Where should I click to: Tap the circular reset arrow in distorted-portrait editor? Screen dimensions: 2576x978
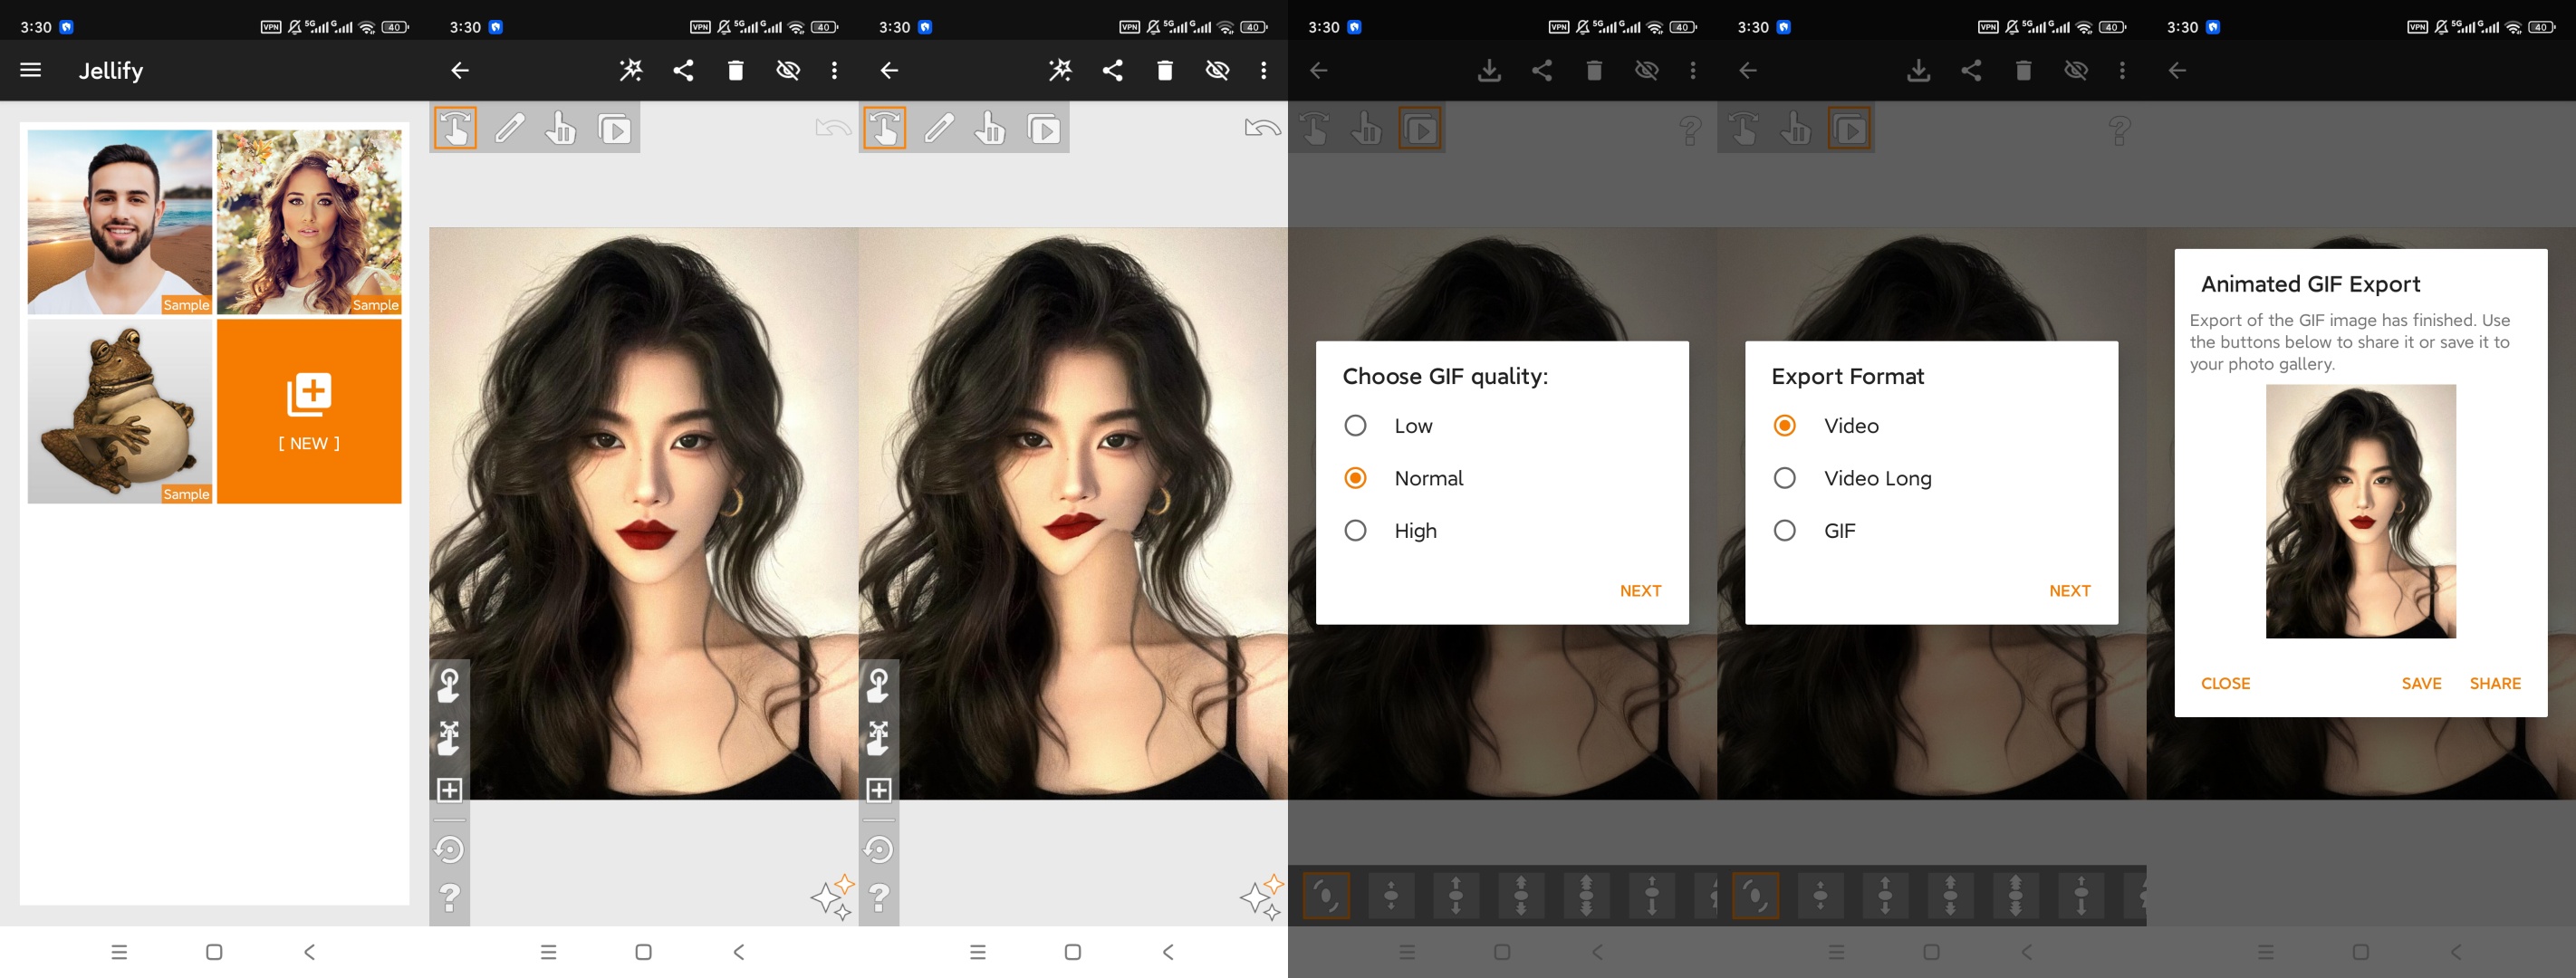pyautogui.click(x=879, y=849)
